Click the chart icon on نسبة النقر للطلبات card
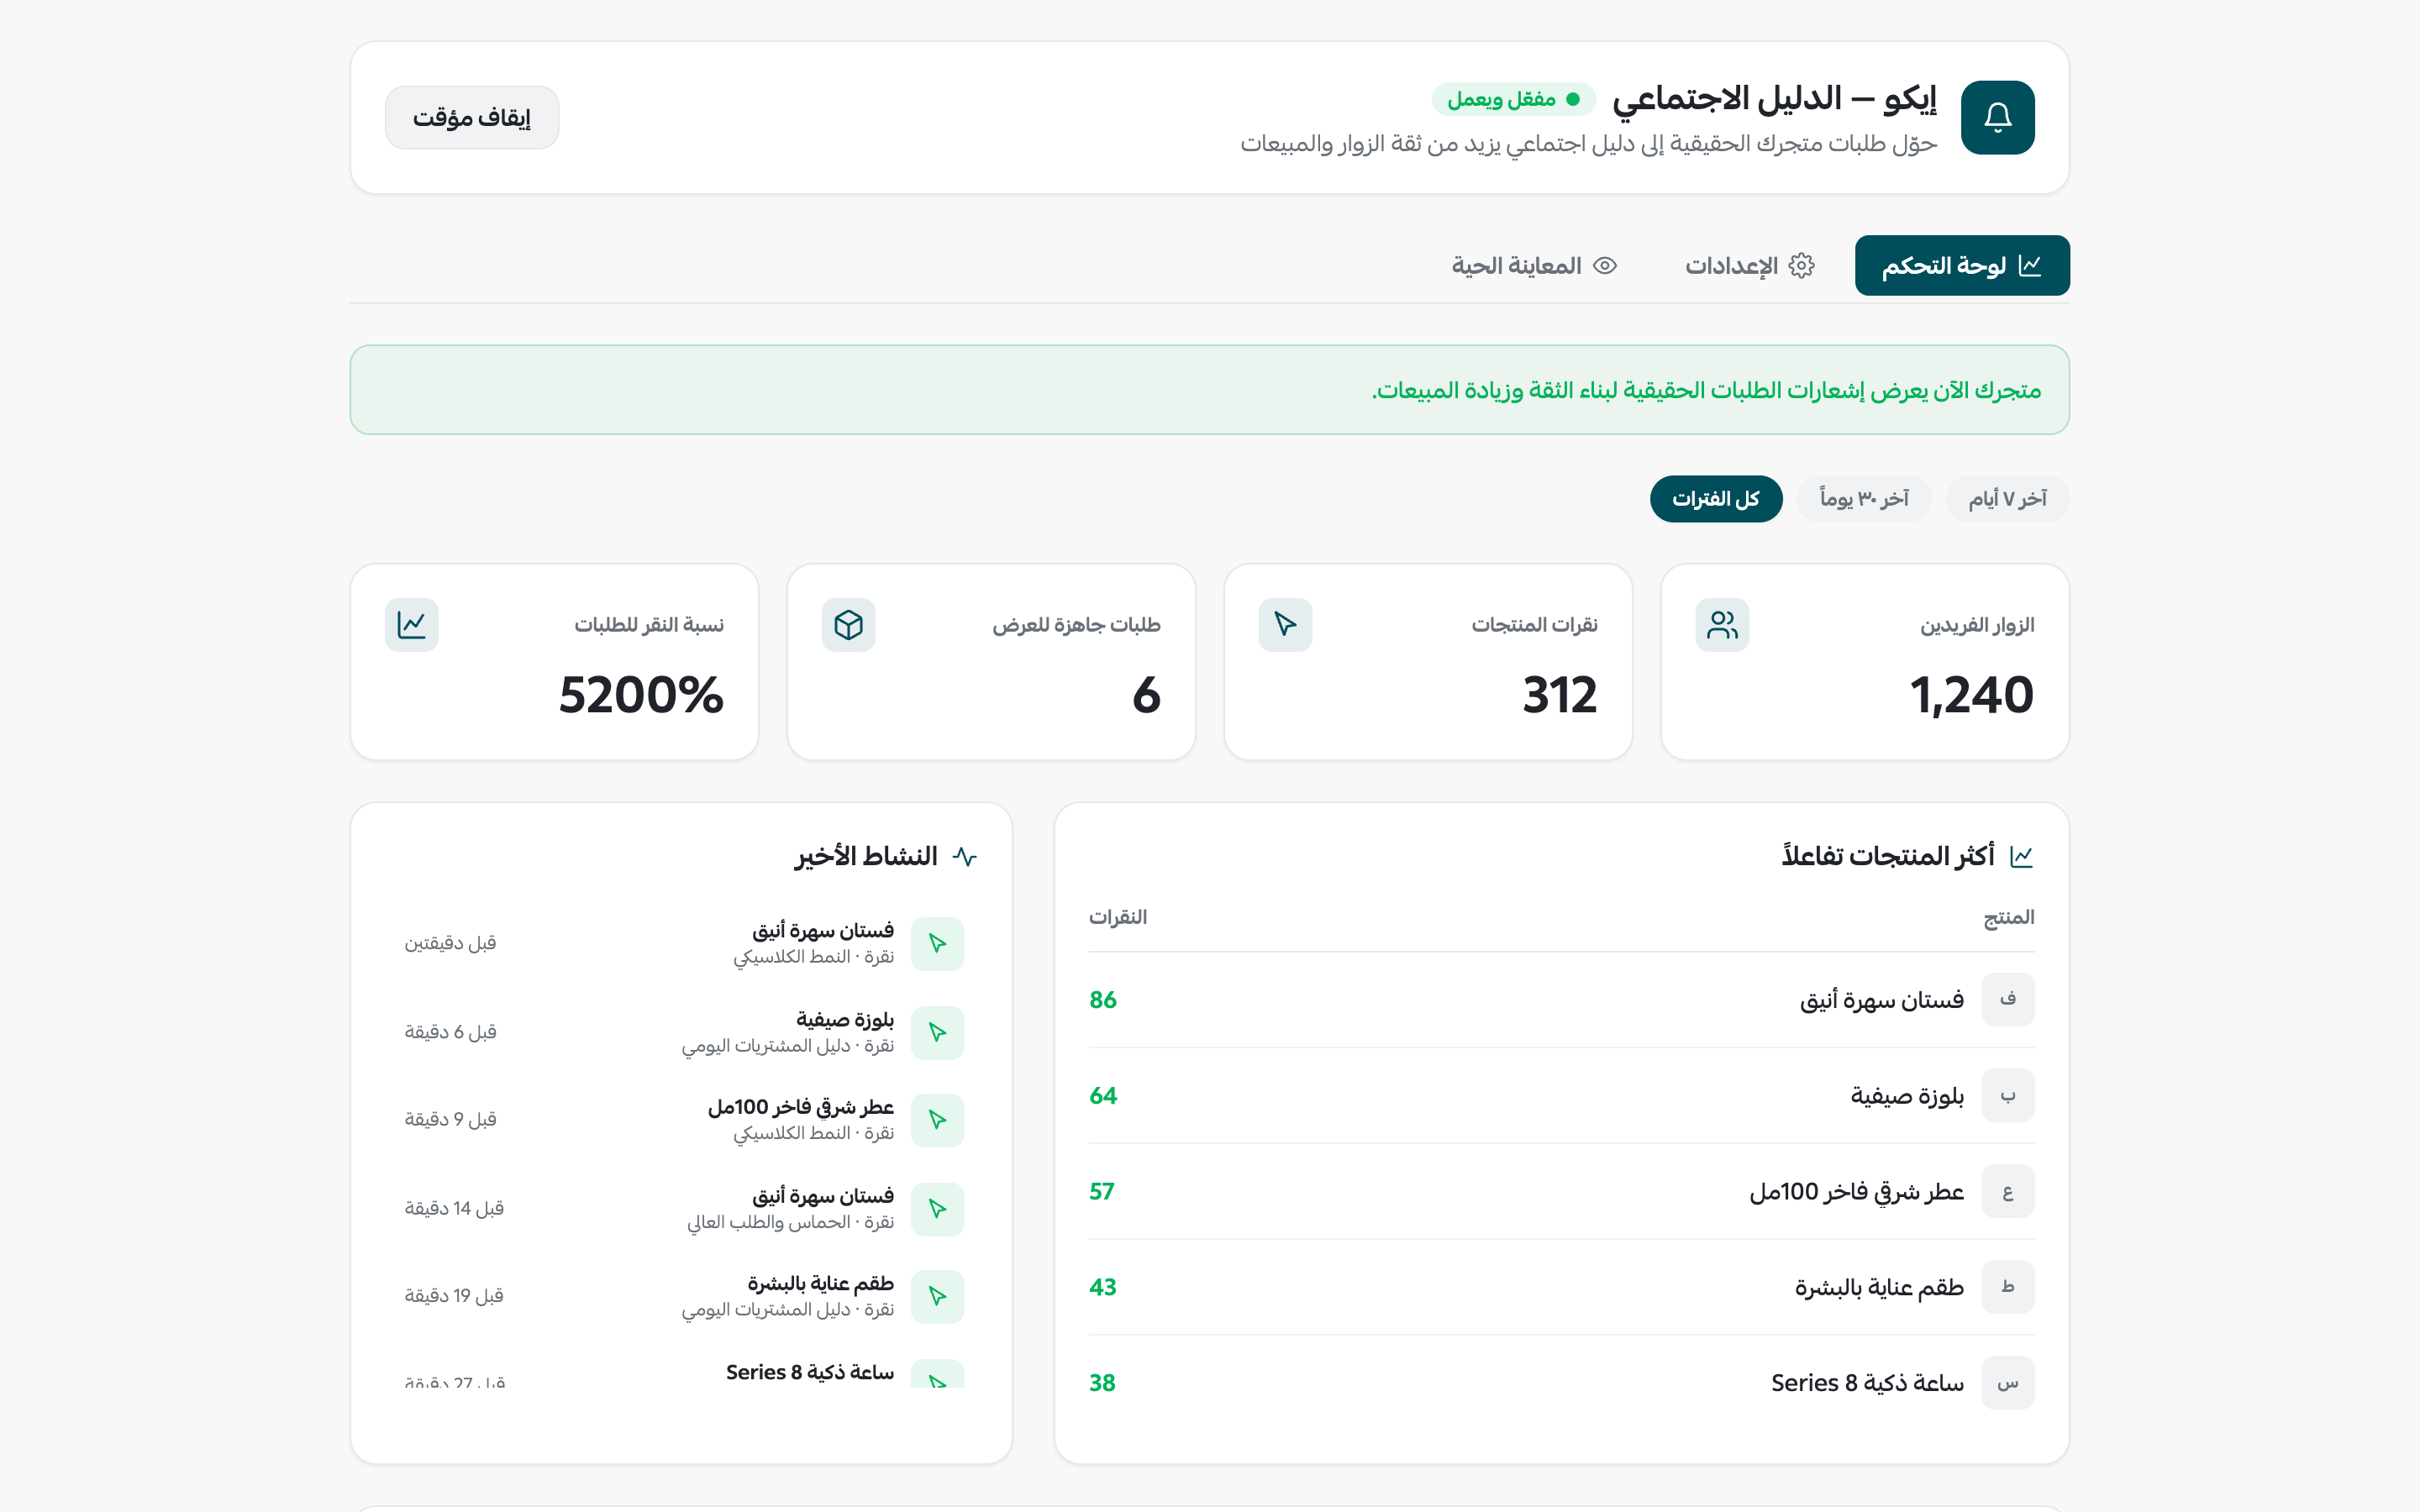The height and width of the screenshot is (1512, 2420). point(411,625)
